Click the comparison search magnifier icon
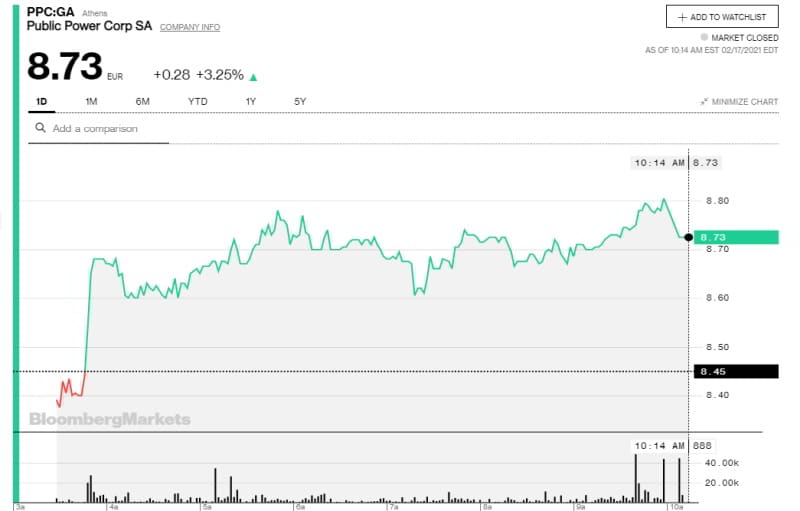This screenshot has height=511, width=800. pos(40,128)
